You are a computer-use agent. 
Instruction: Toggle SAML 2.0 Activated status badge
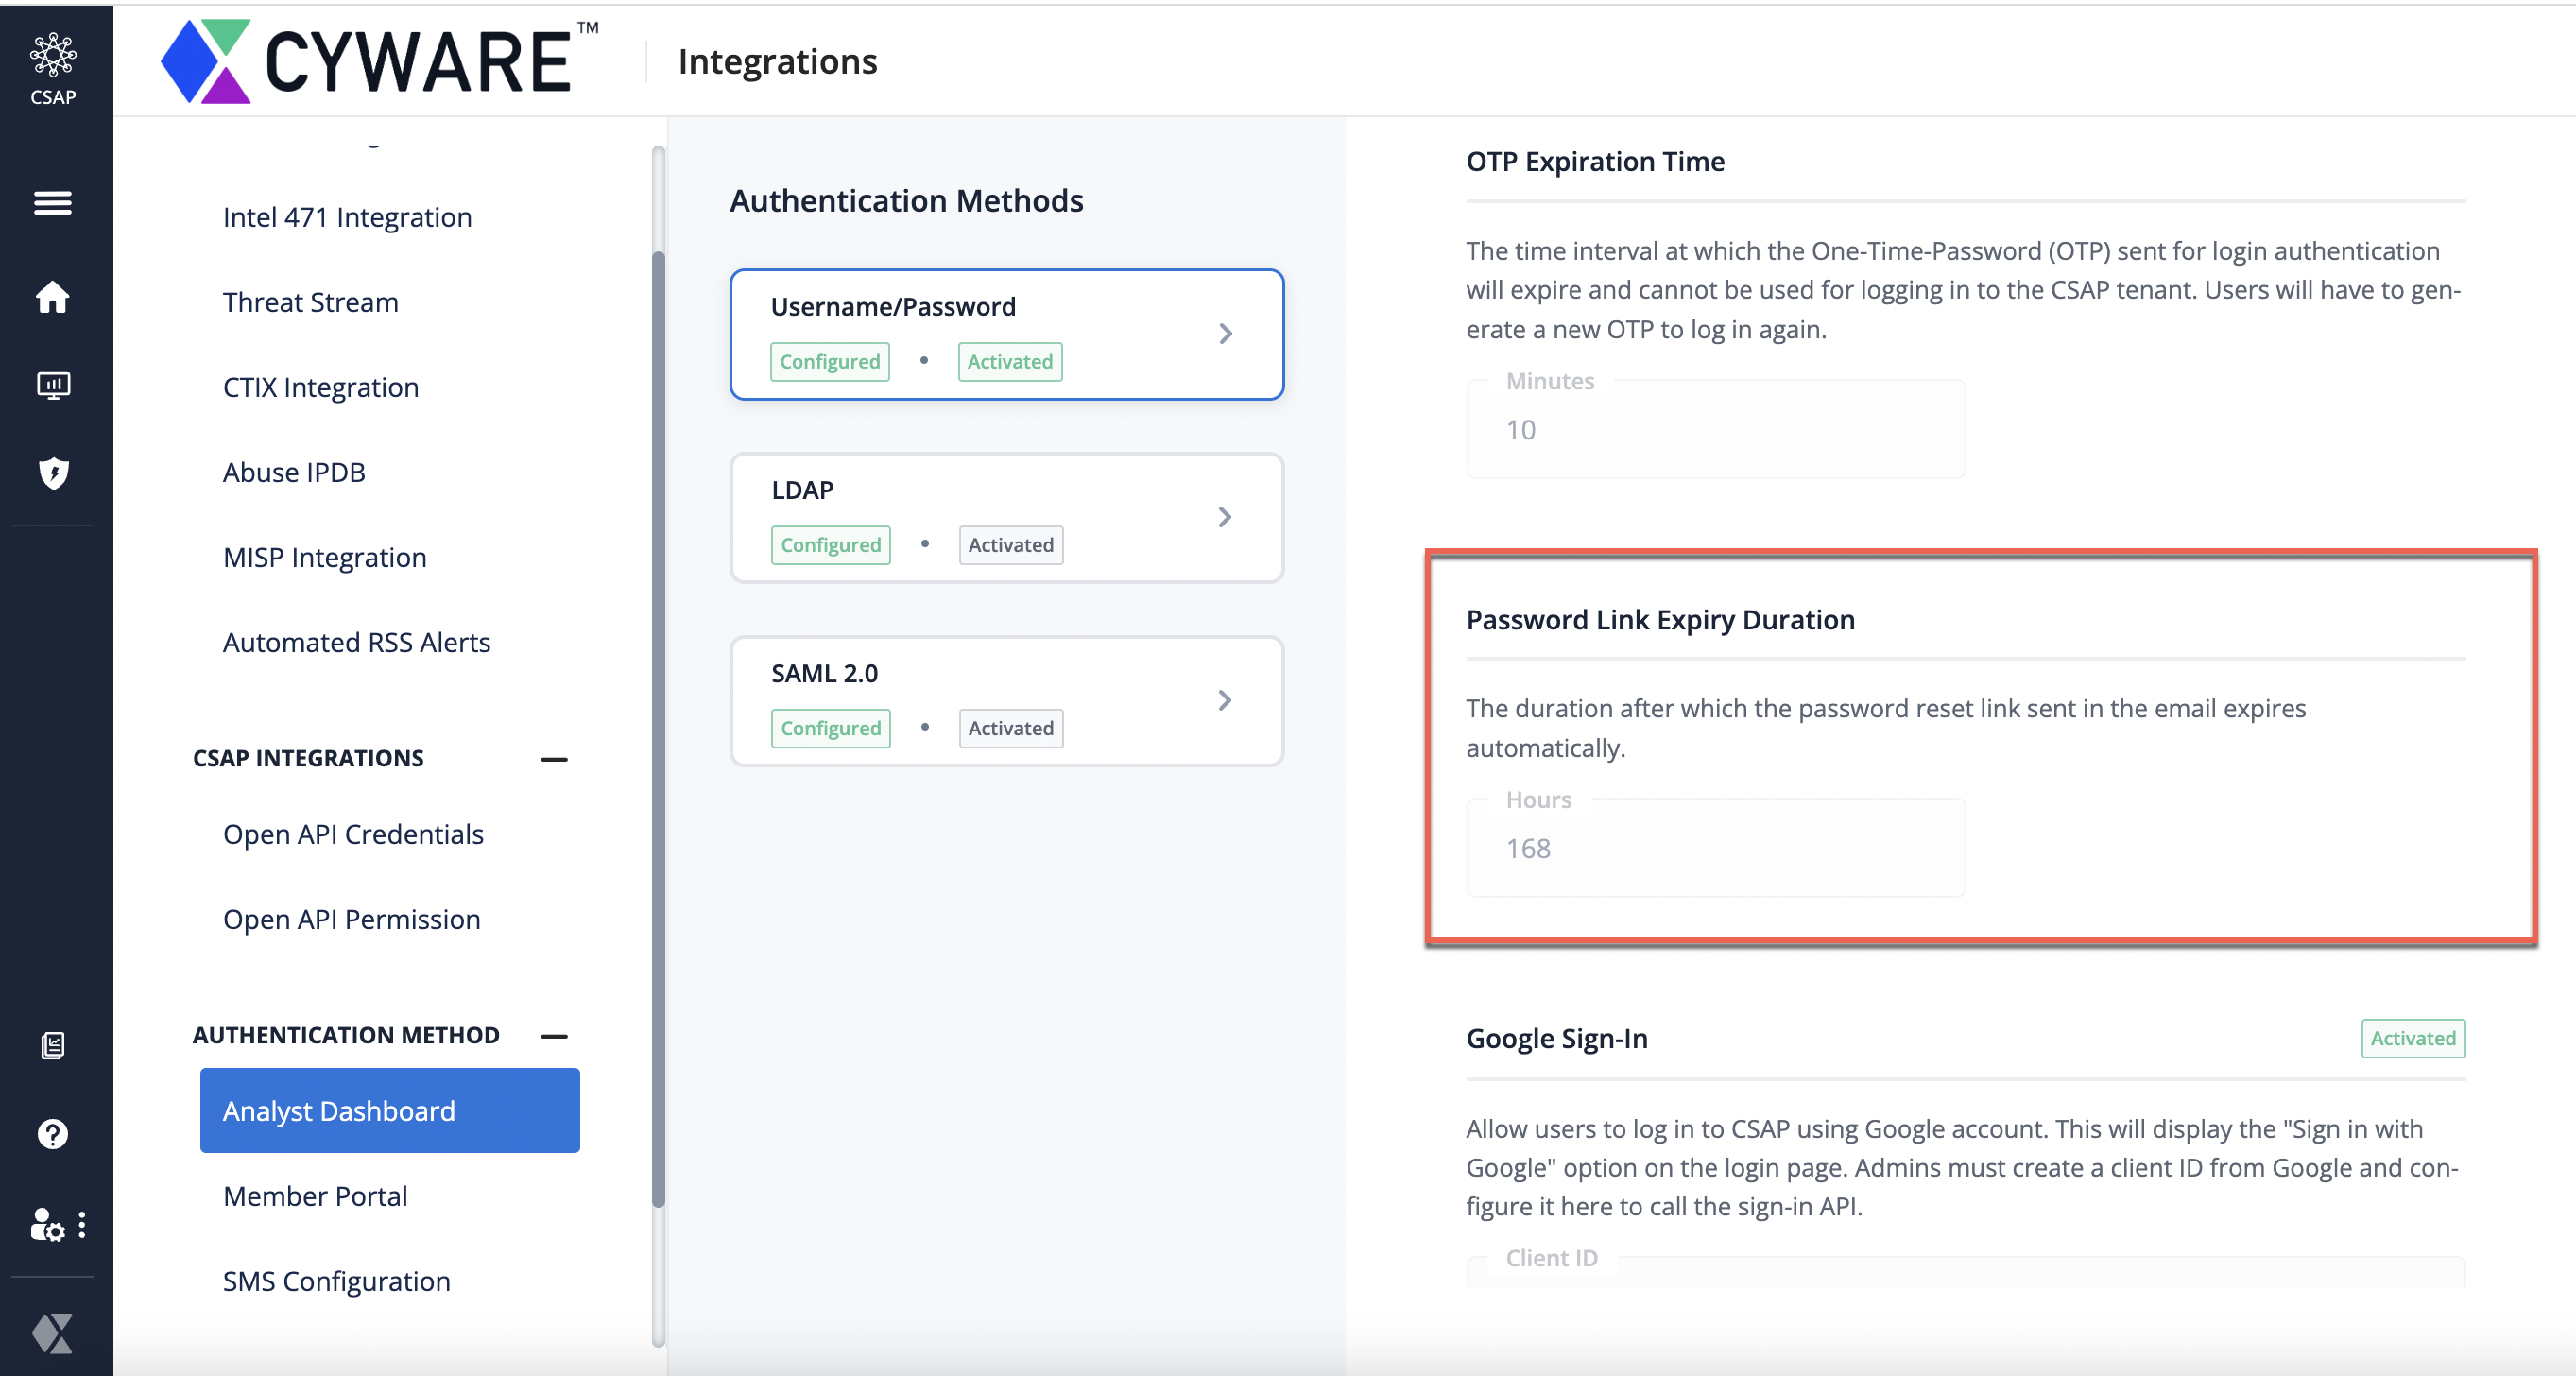point(1008,727)
